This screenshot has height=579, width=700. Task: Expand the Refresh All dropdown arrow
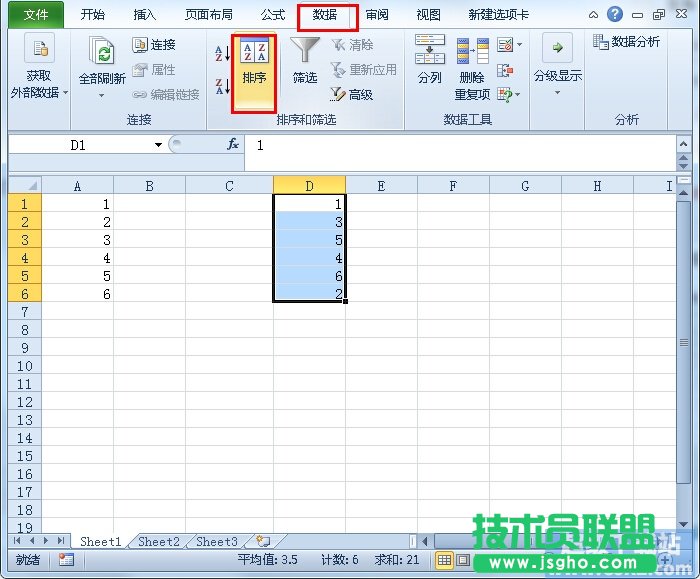coord(102,96)
